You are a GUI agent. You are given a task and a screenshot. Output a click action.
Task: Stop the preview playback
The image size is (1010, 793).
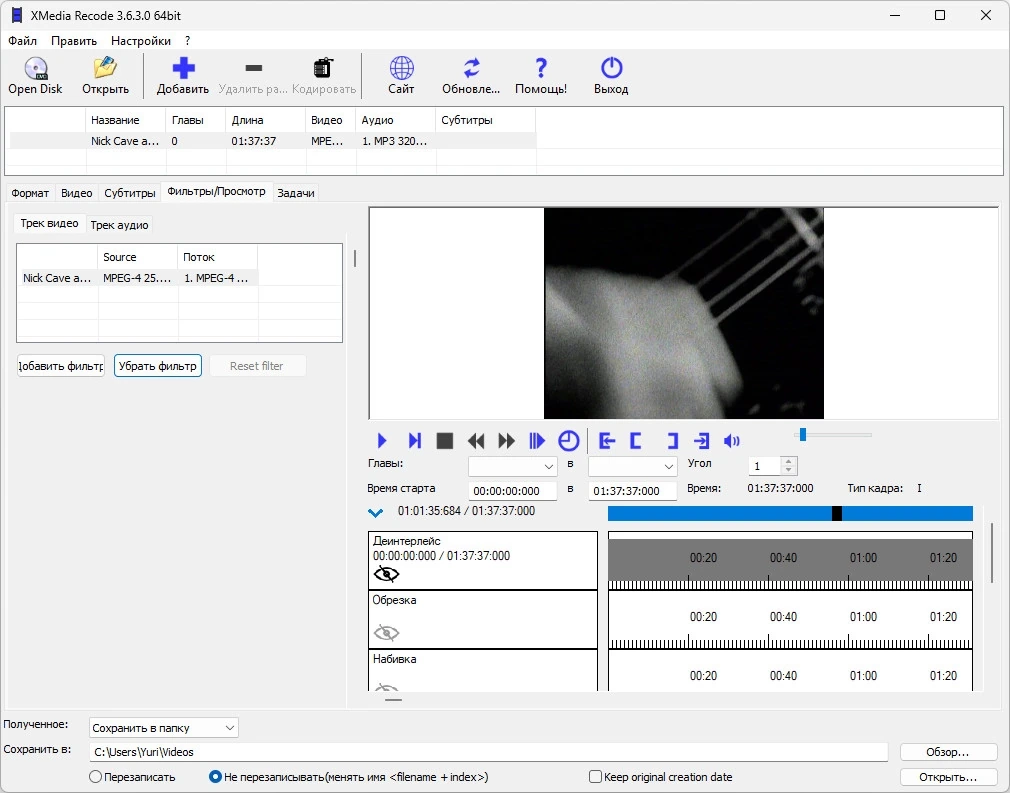(444, 441)
